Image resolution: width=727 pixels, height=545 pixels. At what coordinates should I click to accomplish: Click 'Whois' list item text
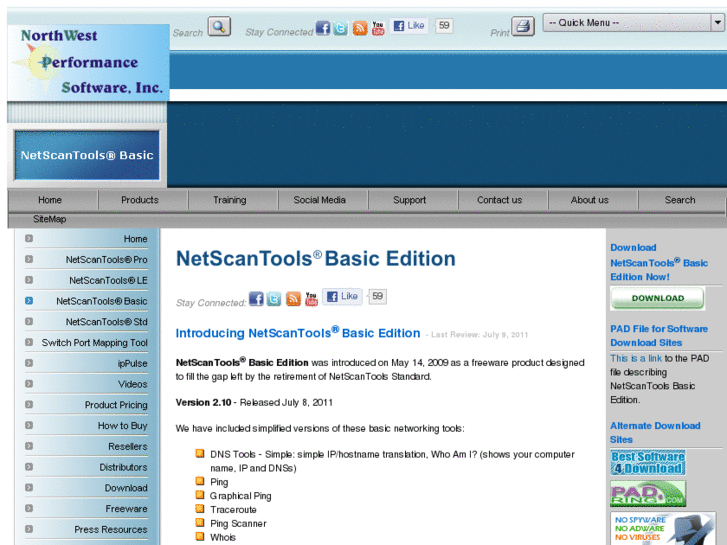coord(223,537)
